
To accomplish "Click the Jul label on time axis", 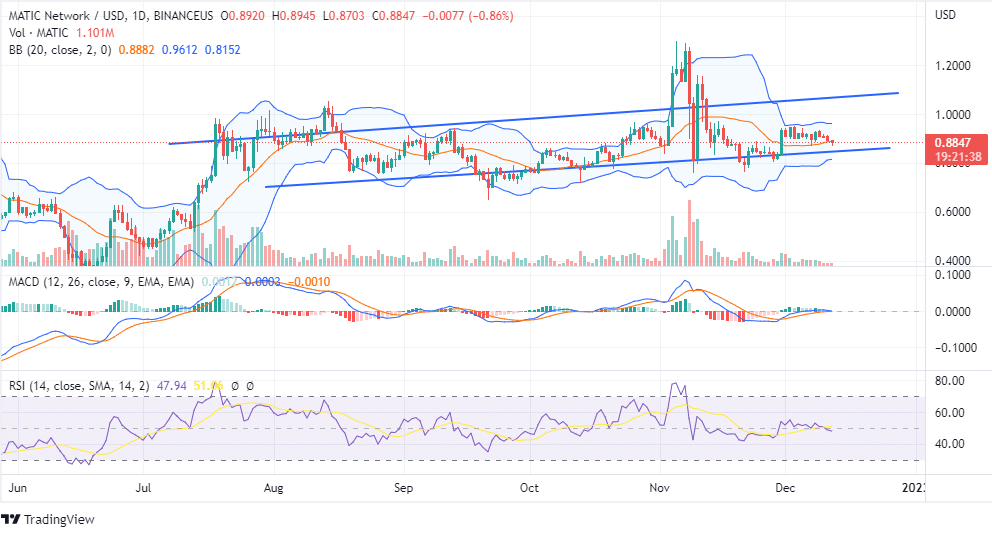I will pyautogui.click(x=144, y=488).
